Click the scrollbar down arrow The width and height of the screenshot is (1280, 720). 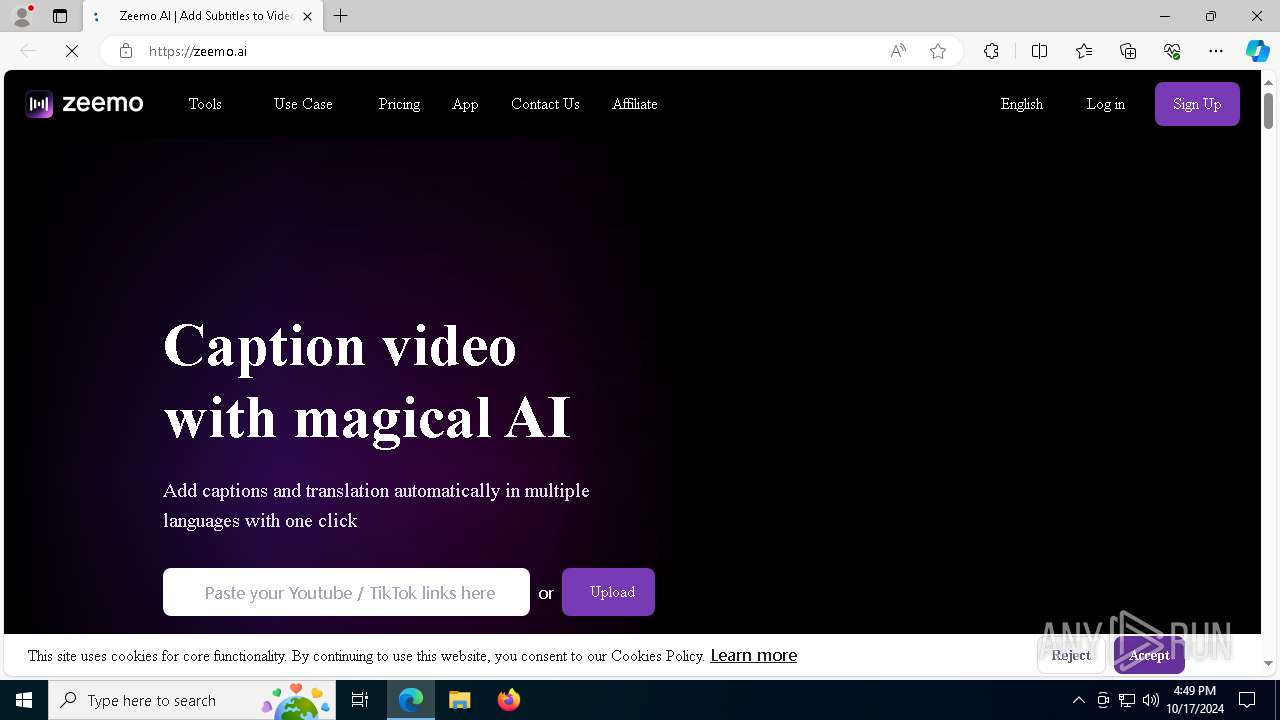coord(1268,663)
